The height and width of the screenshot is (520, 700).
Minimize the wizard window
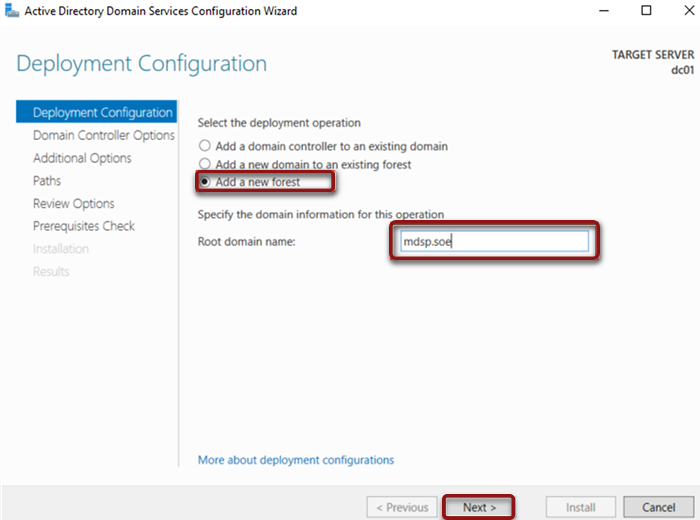(x=604, y=10)
